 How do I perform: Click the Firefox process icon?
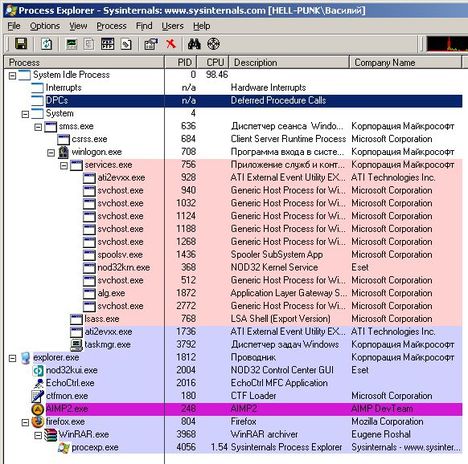(x=38, y=422)
